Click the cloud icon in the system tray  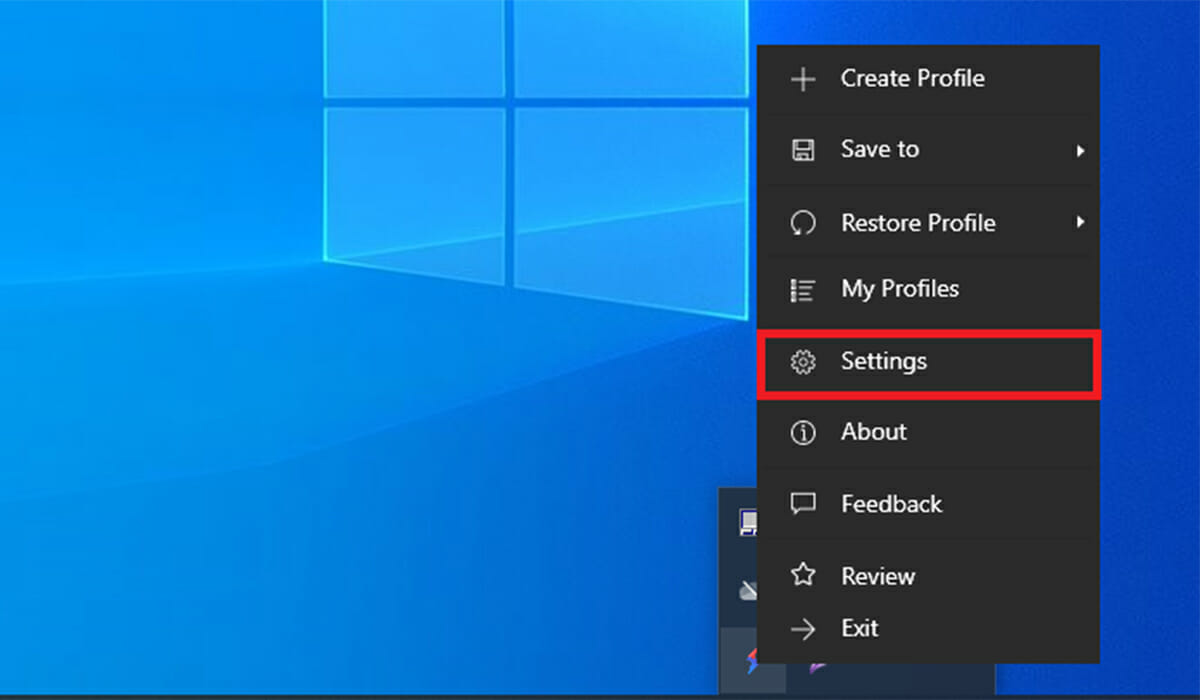coord(748,590)
